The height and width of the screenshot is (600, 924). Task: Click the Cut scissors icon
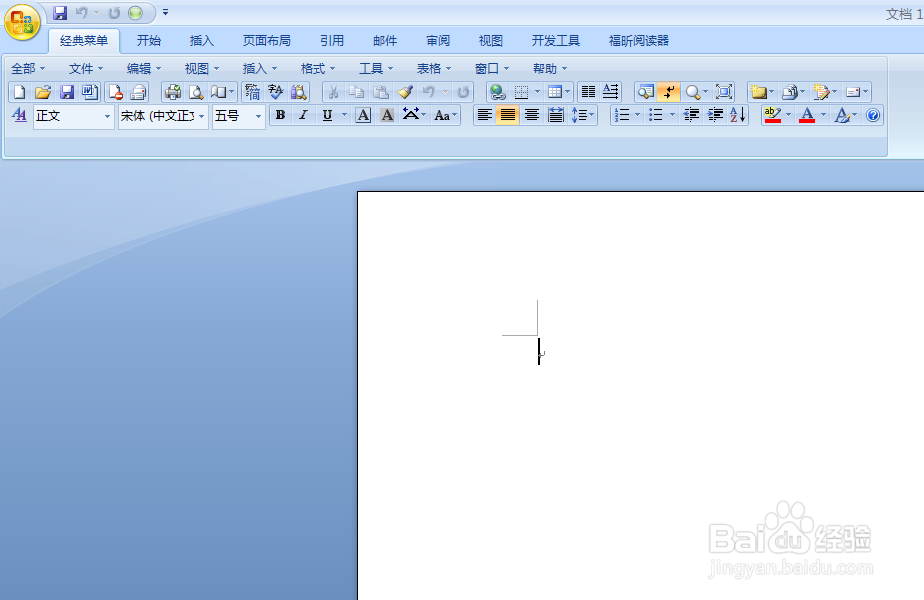(x=333, y=92)
